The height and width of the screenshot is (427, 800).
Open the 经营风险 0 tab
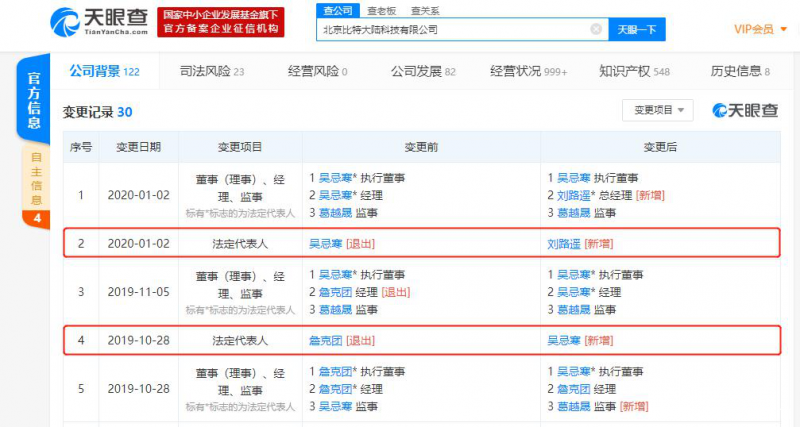317,71
